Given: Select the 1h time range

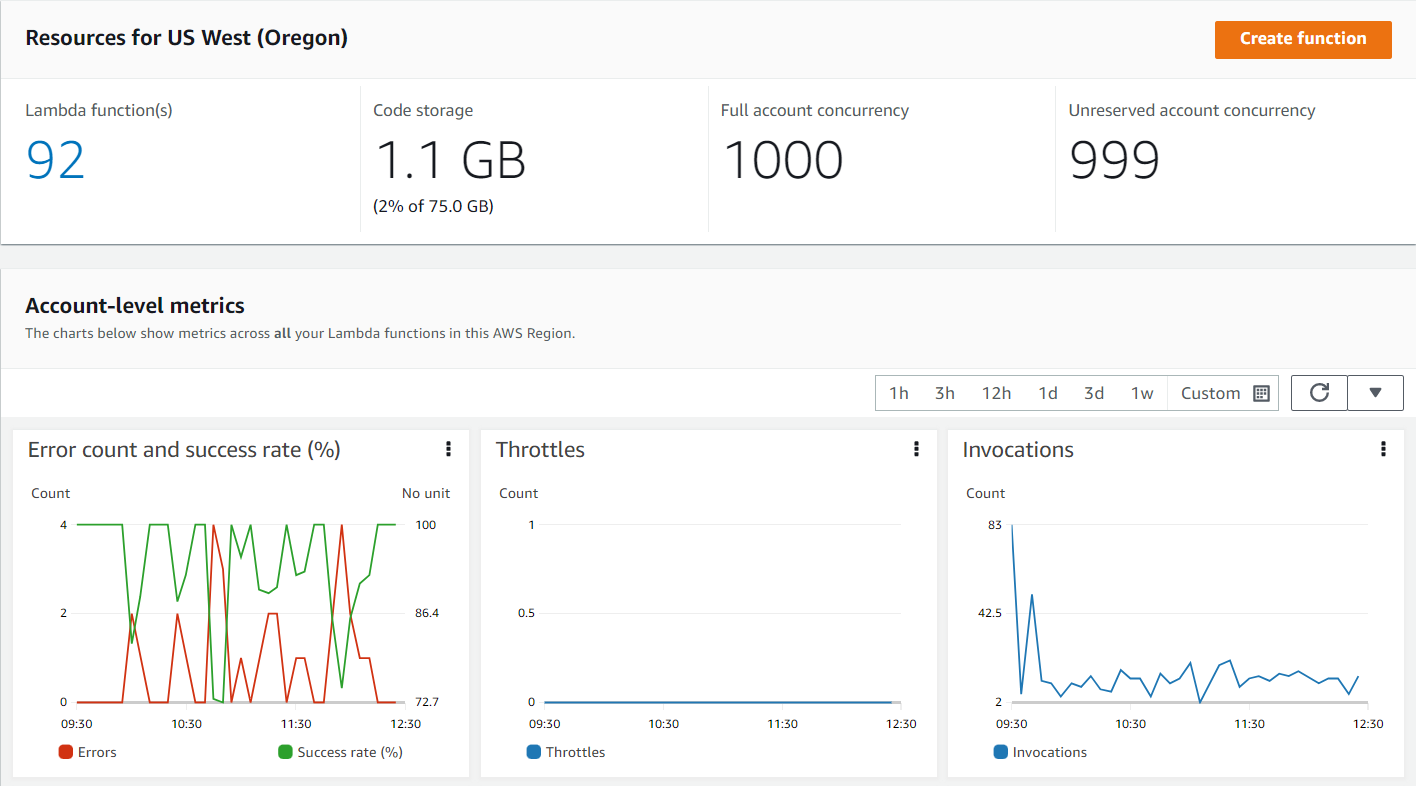Looking at the screenshot, I should (x=898, y=392).
